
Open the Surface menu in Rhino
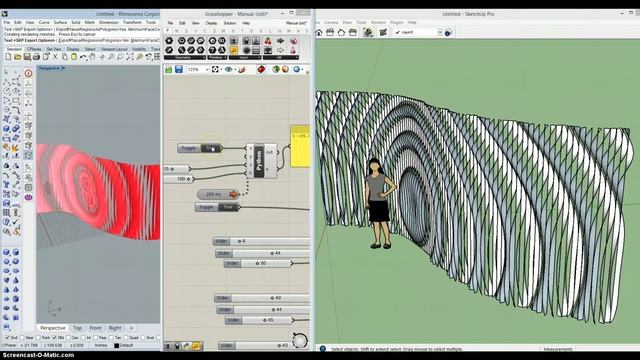60,22
